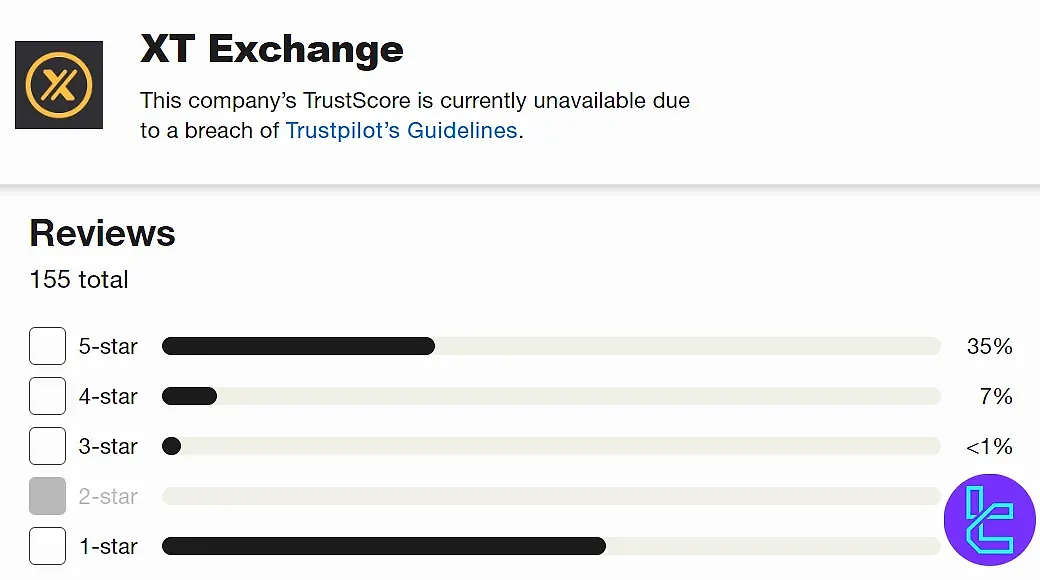The image size is (1040, 580).
Task: Click the purple watermark logo badge
Action: click(x=990, y=520)
